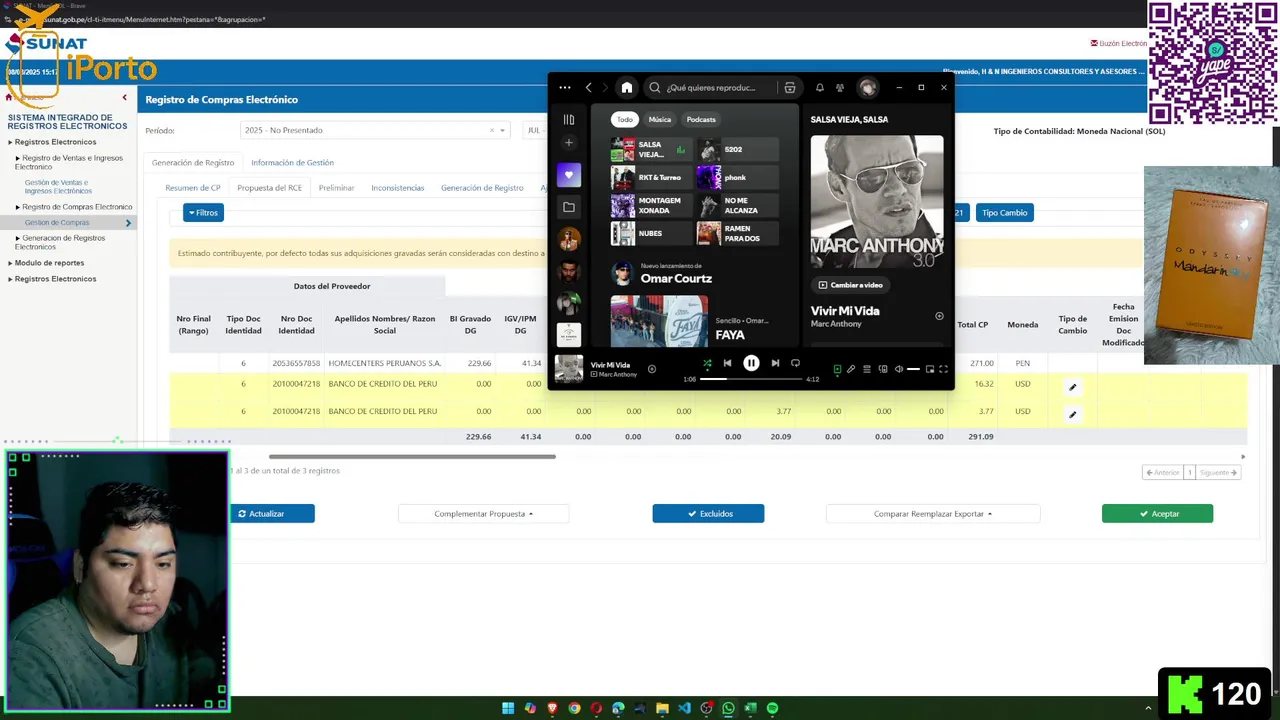
Task: Open the Período dropdown showing 2025 - No Presentado
Action: (374, 130)
